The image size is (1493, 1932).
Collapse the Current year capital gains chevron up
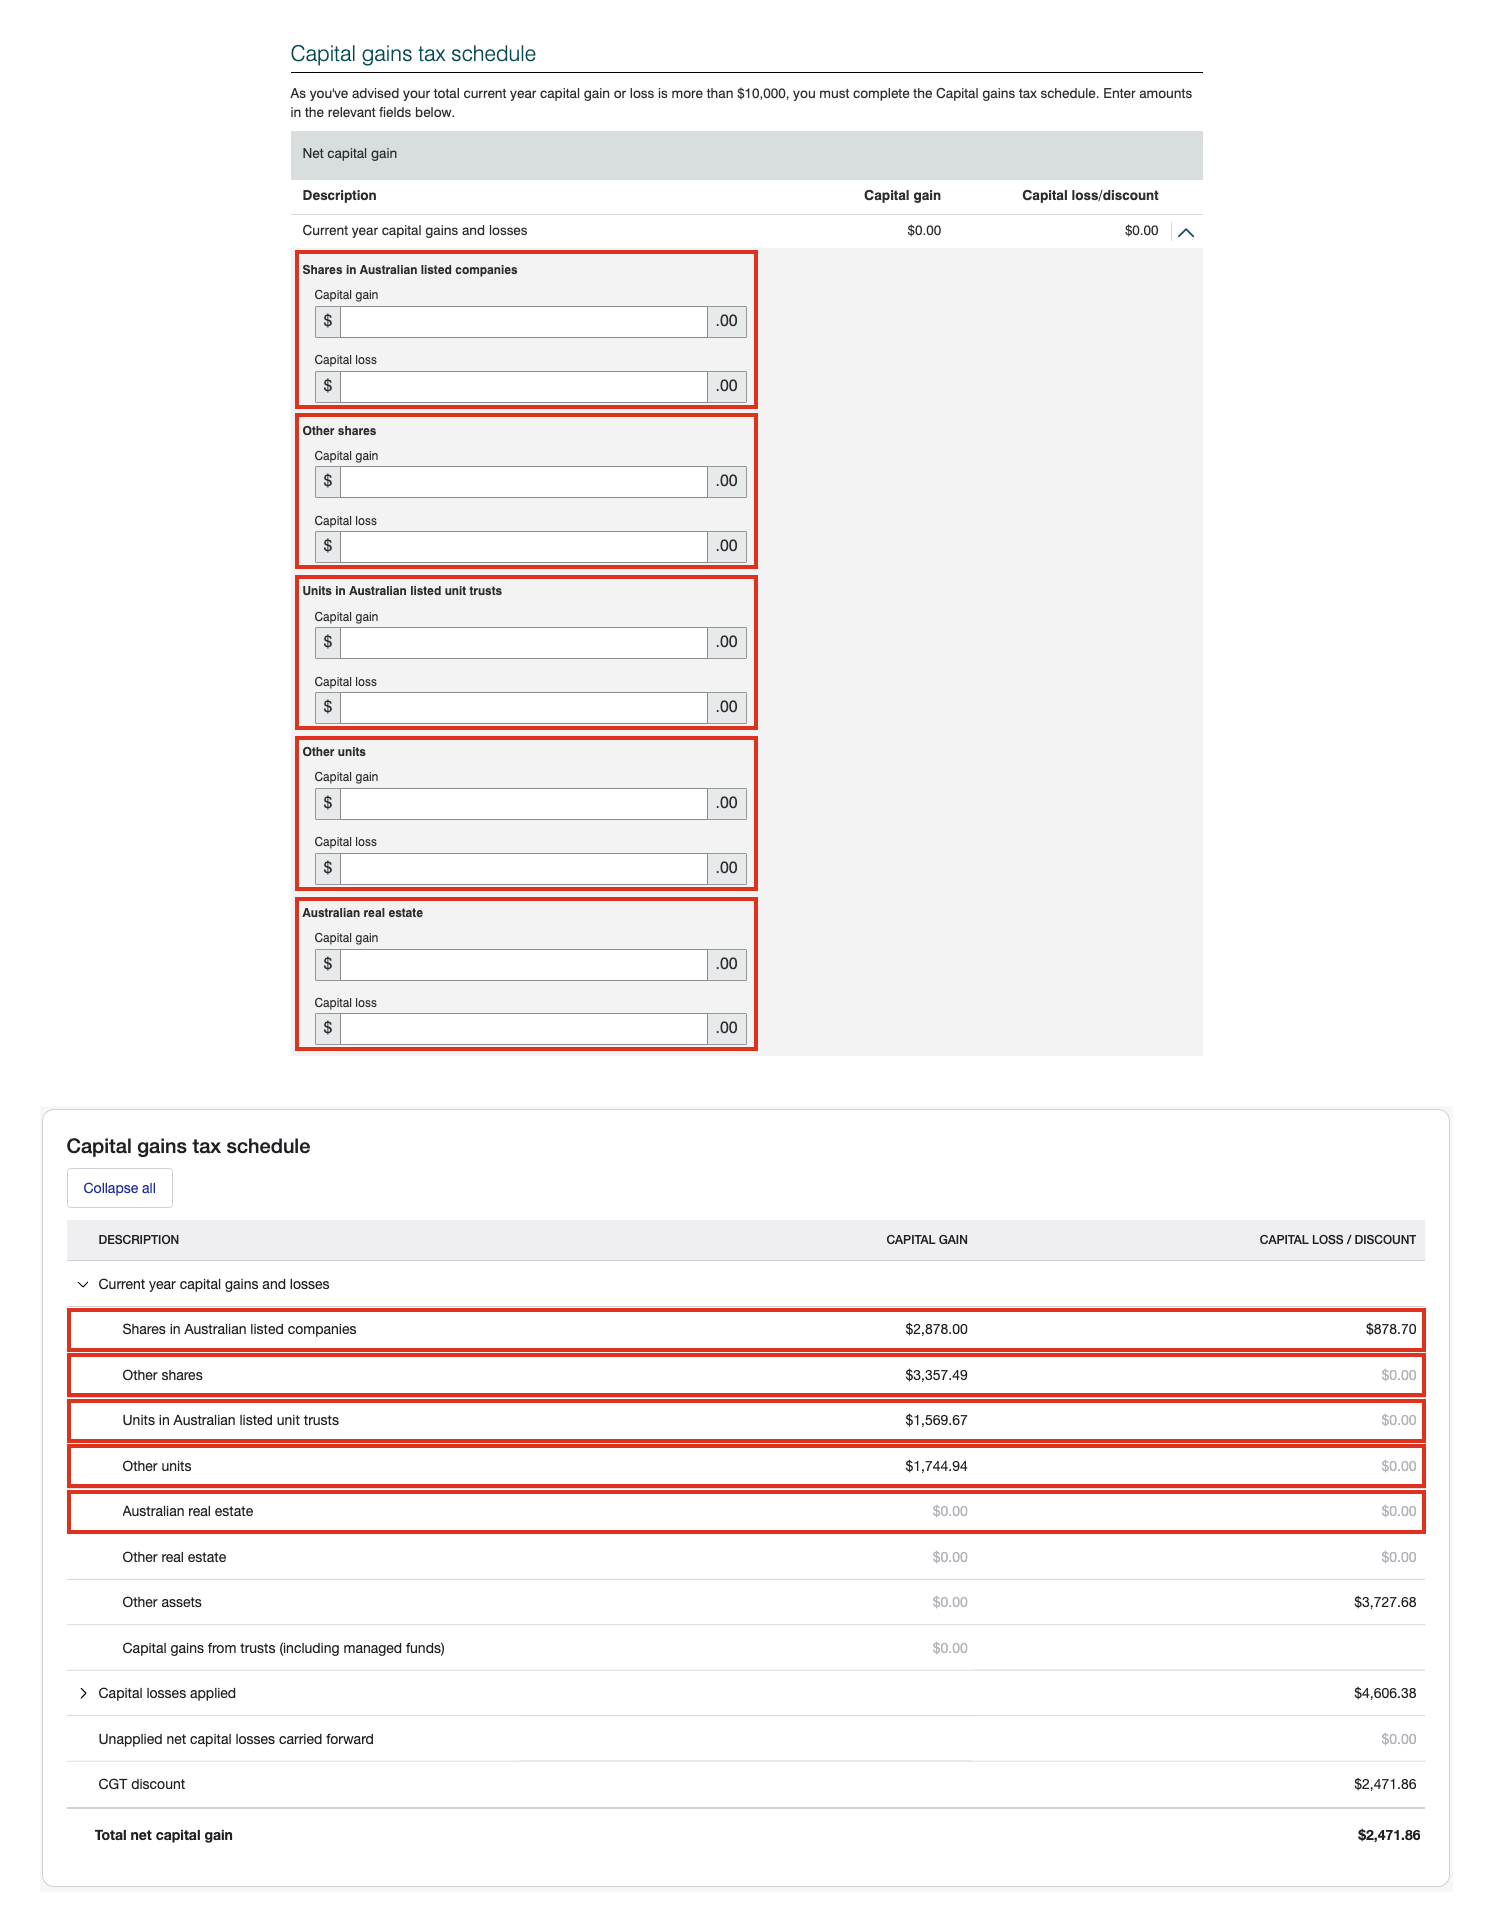click(1186, 232)
